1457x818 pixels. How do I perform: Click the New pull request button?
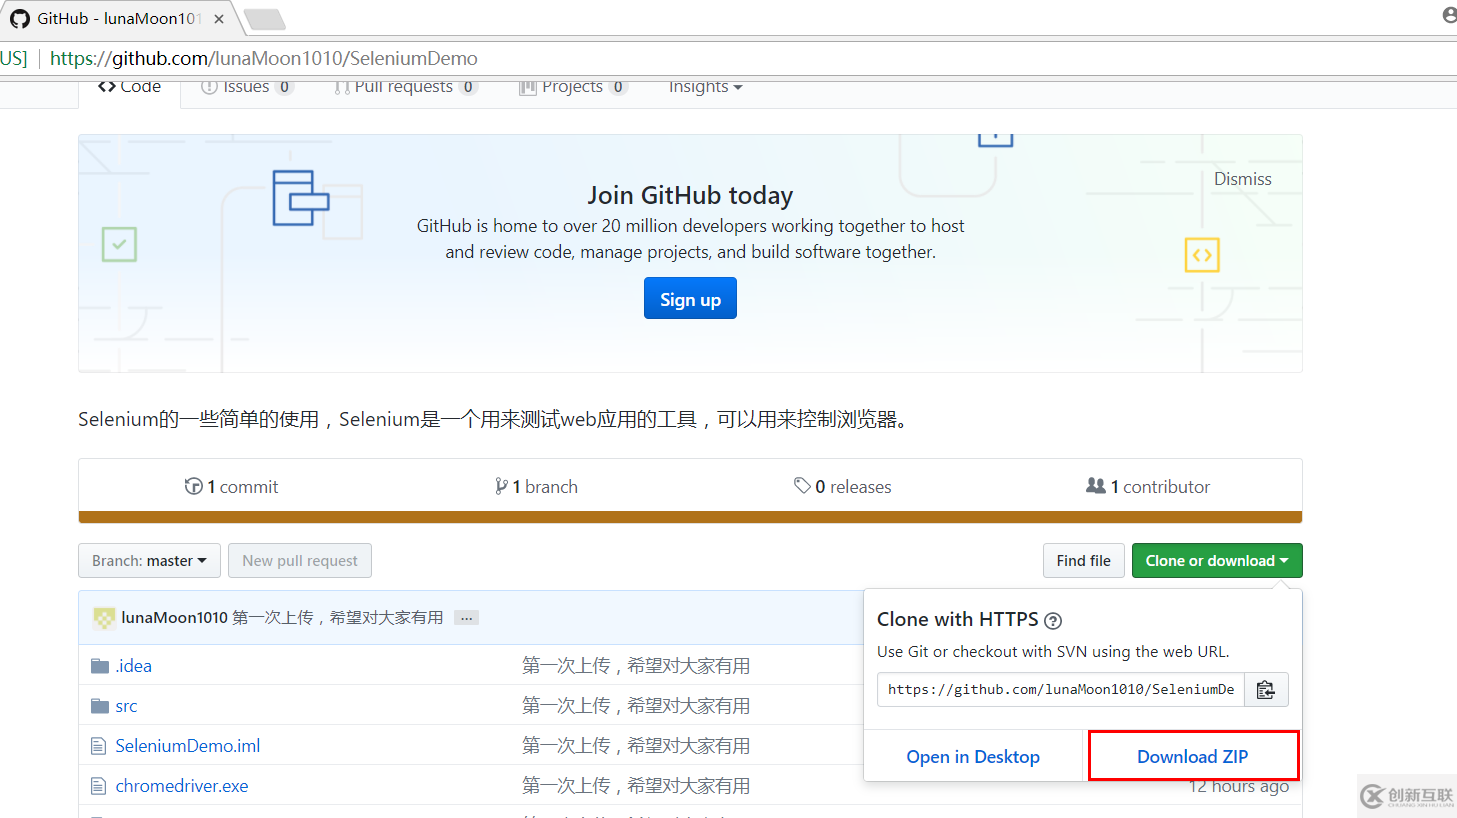(300, 561)
